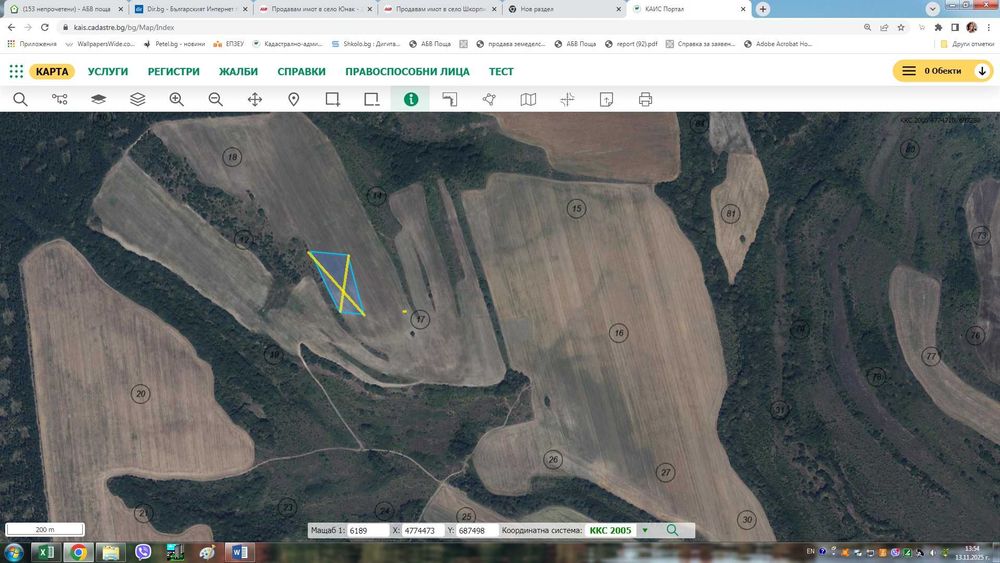Click parcel label 15 on map
The image size is (1000, 563).
point(577,208)
